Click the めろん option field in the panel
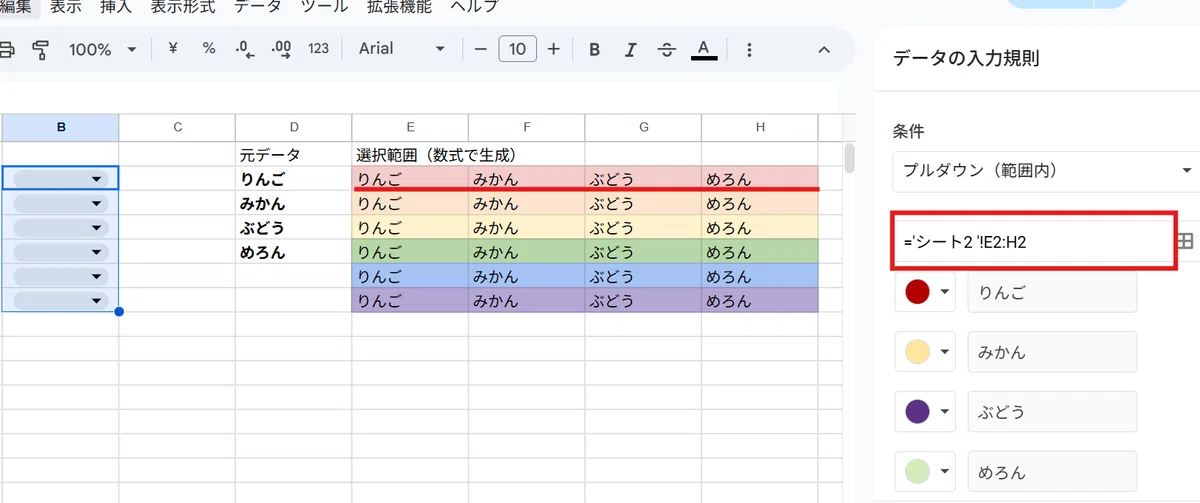 coord(1052,471)
